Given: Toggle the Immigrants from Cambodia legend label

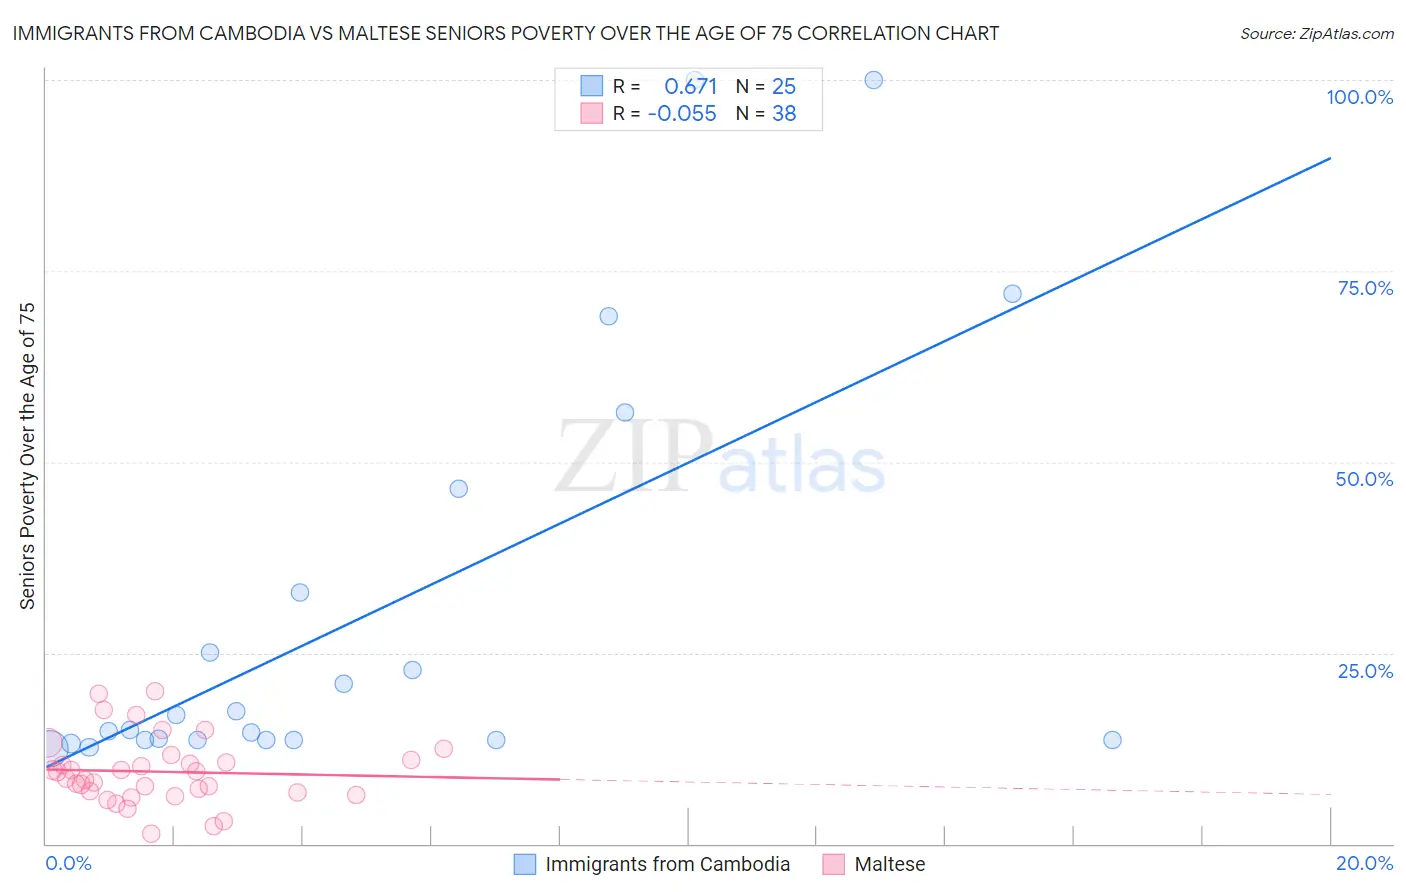Looking at the screenshot, I should tap(667, 864).
